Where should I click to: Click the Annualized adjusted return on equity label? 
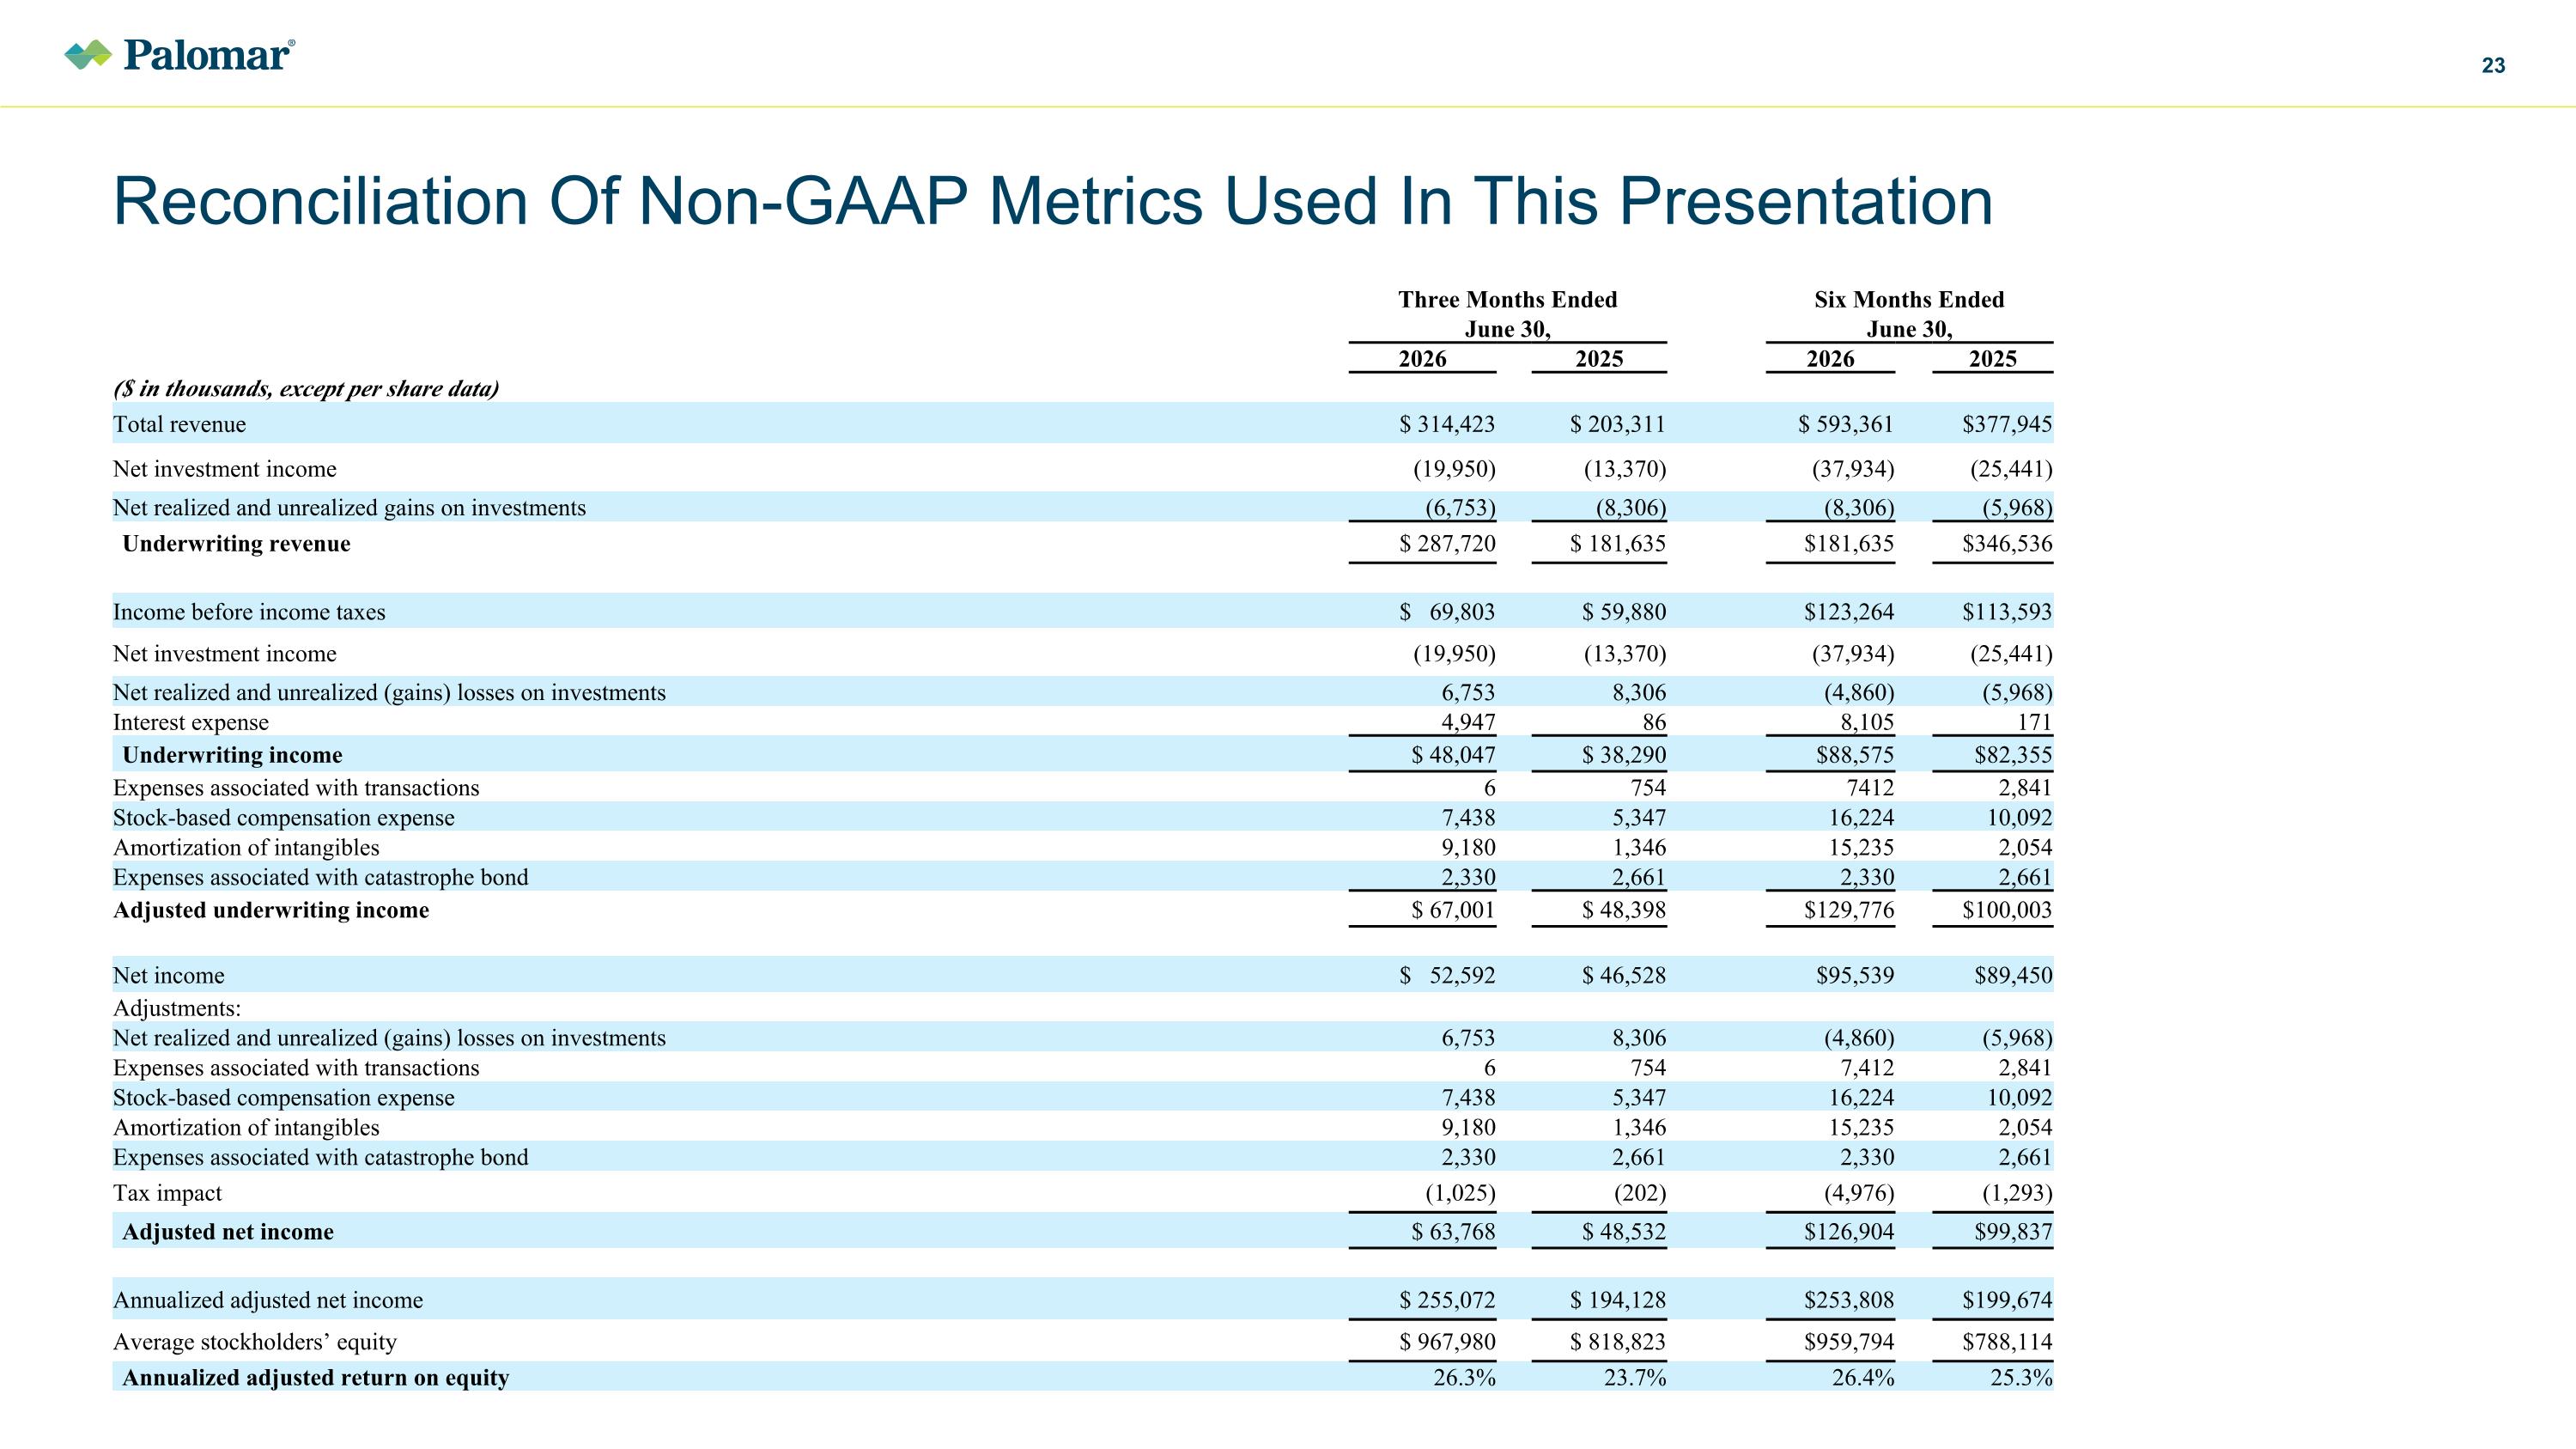point(316,1378)
